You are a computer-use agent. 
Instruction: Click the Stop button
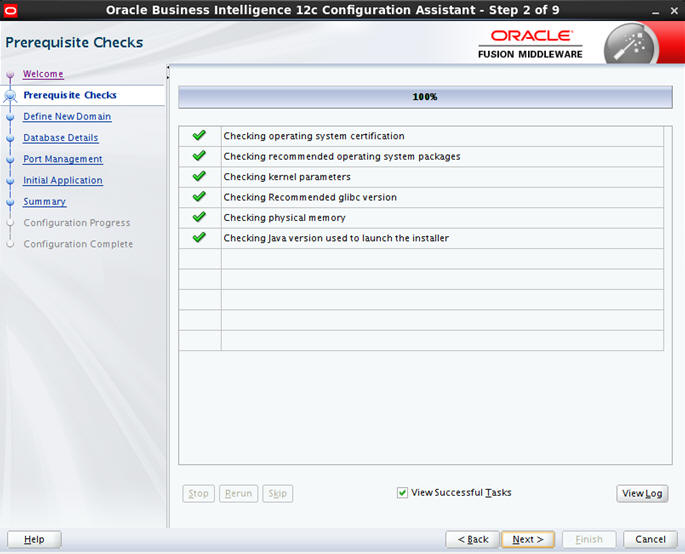pyautogui.click(x=198, y=493)
